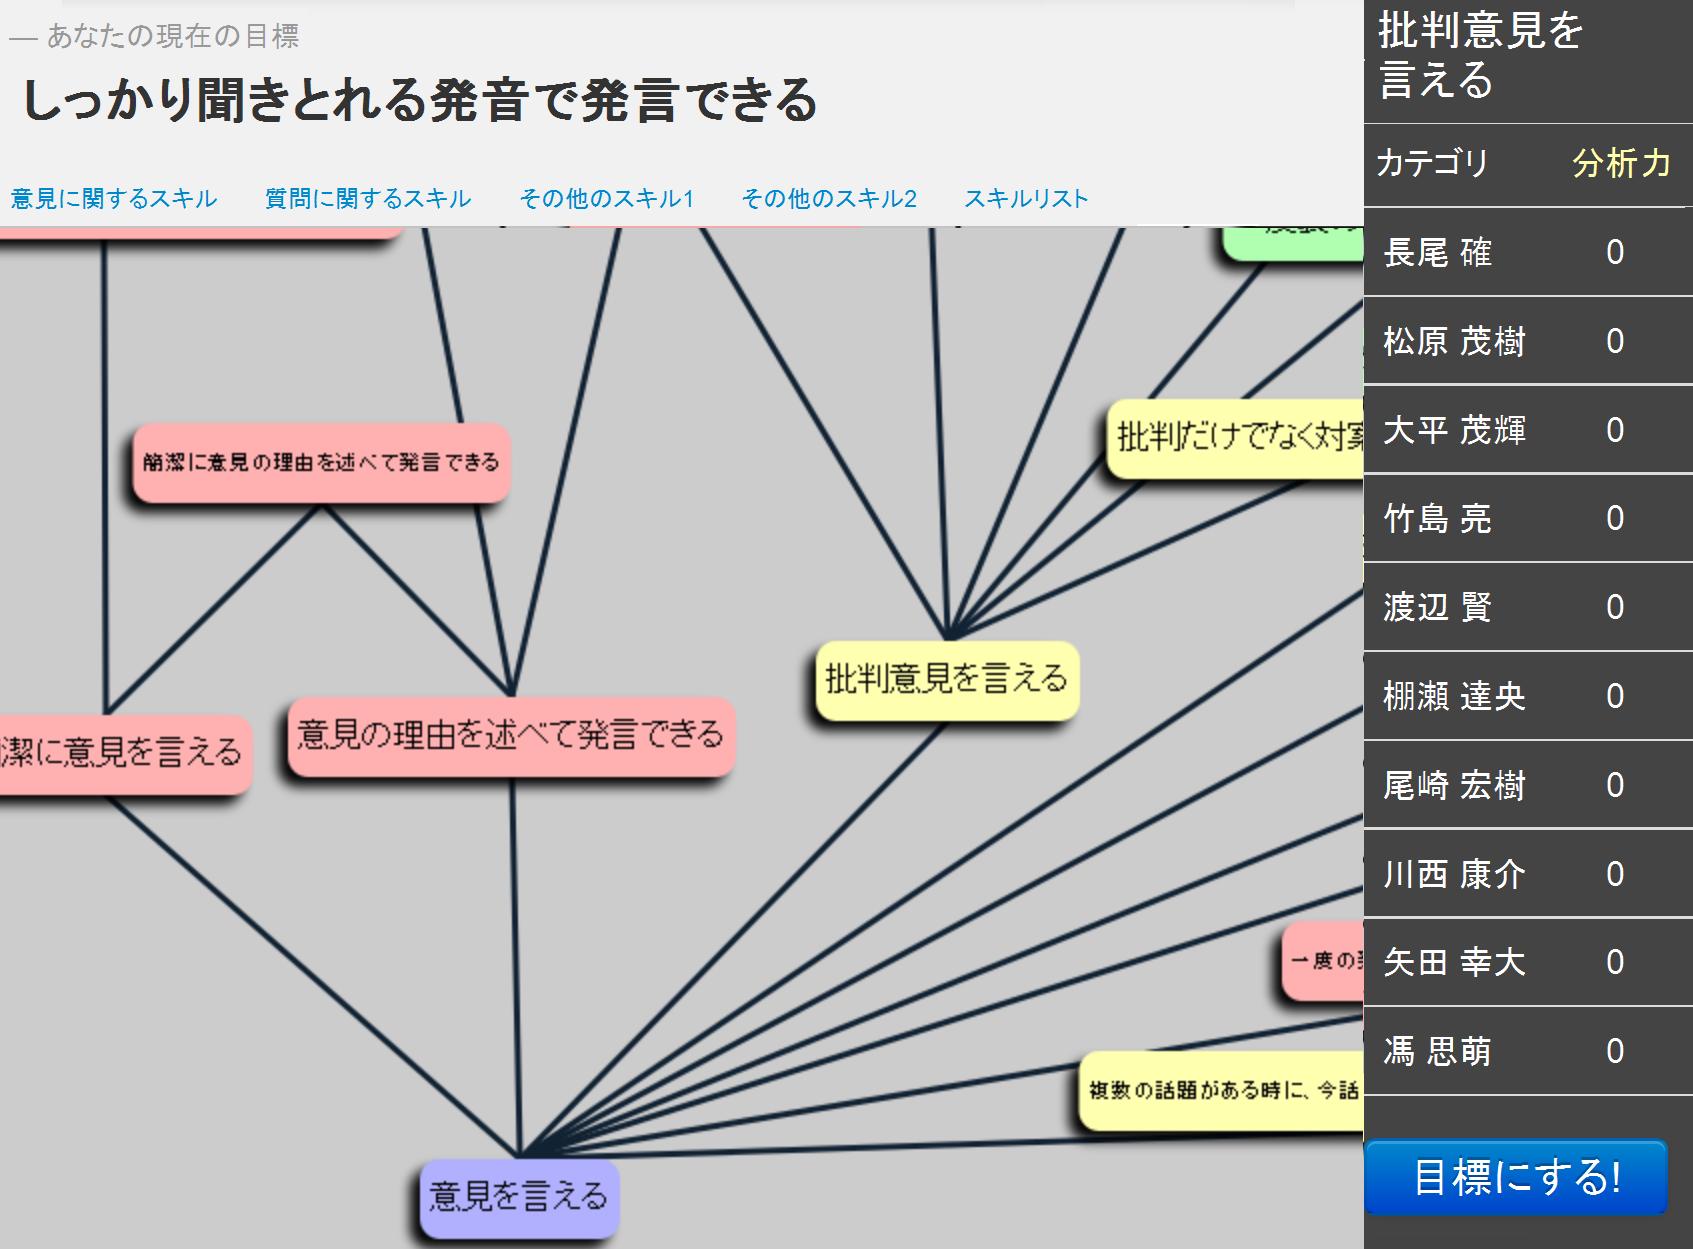Image resolution: width=1693 pixels, height=1249 pixels.
Task: Click the 分析力 category label
Action: tap(1620, 163)
